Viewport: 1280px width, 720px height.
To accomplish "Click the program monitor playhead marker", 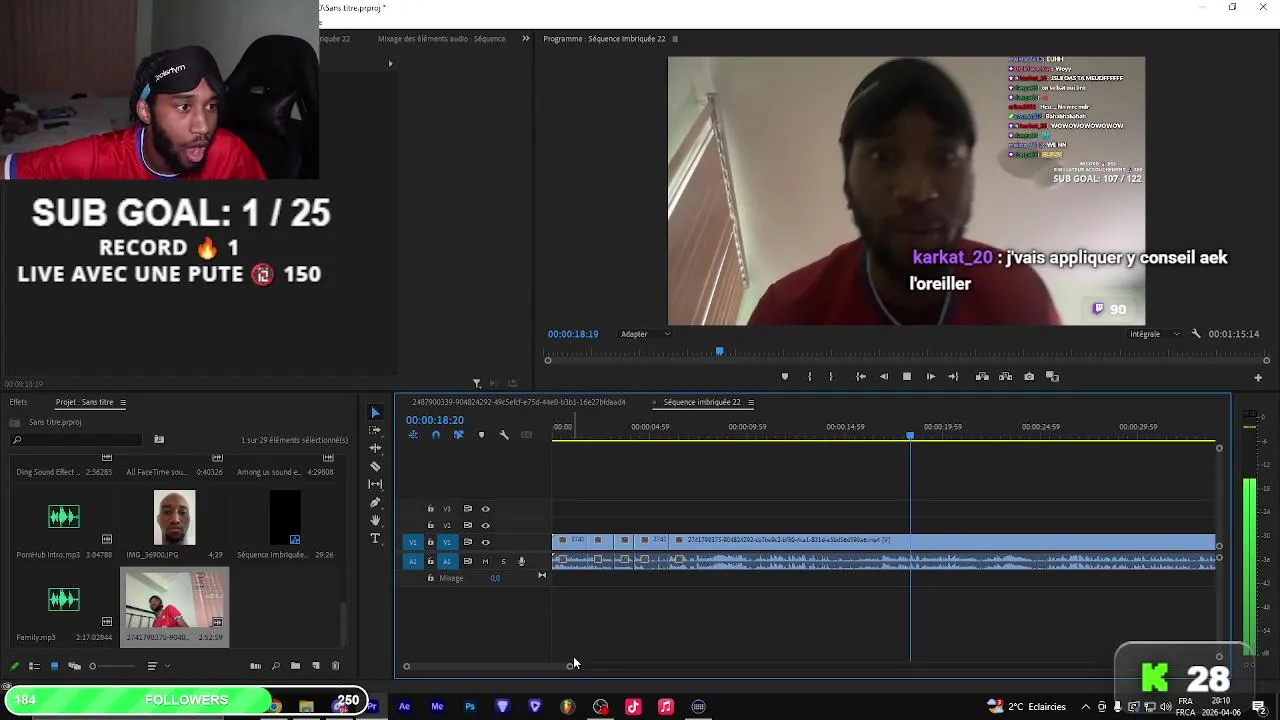I will click(x=719, y=351).
